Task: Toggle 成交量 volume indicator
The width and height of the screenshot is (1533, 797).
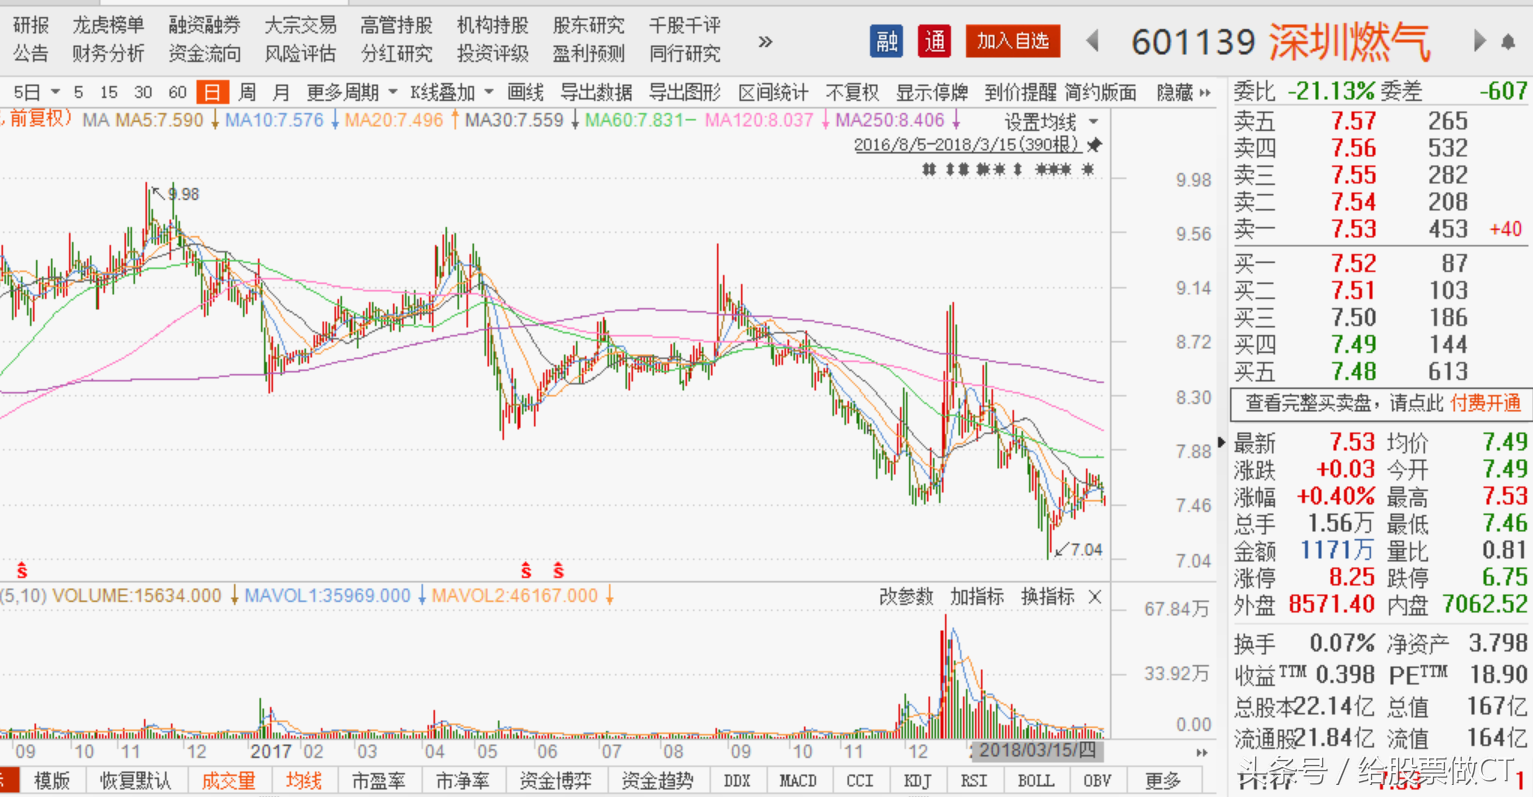Action: coord(228,781)
